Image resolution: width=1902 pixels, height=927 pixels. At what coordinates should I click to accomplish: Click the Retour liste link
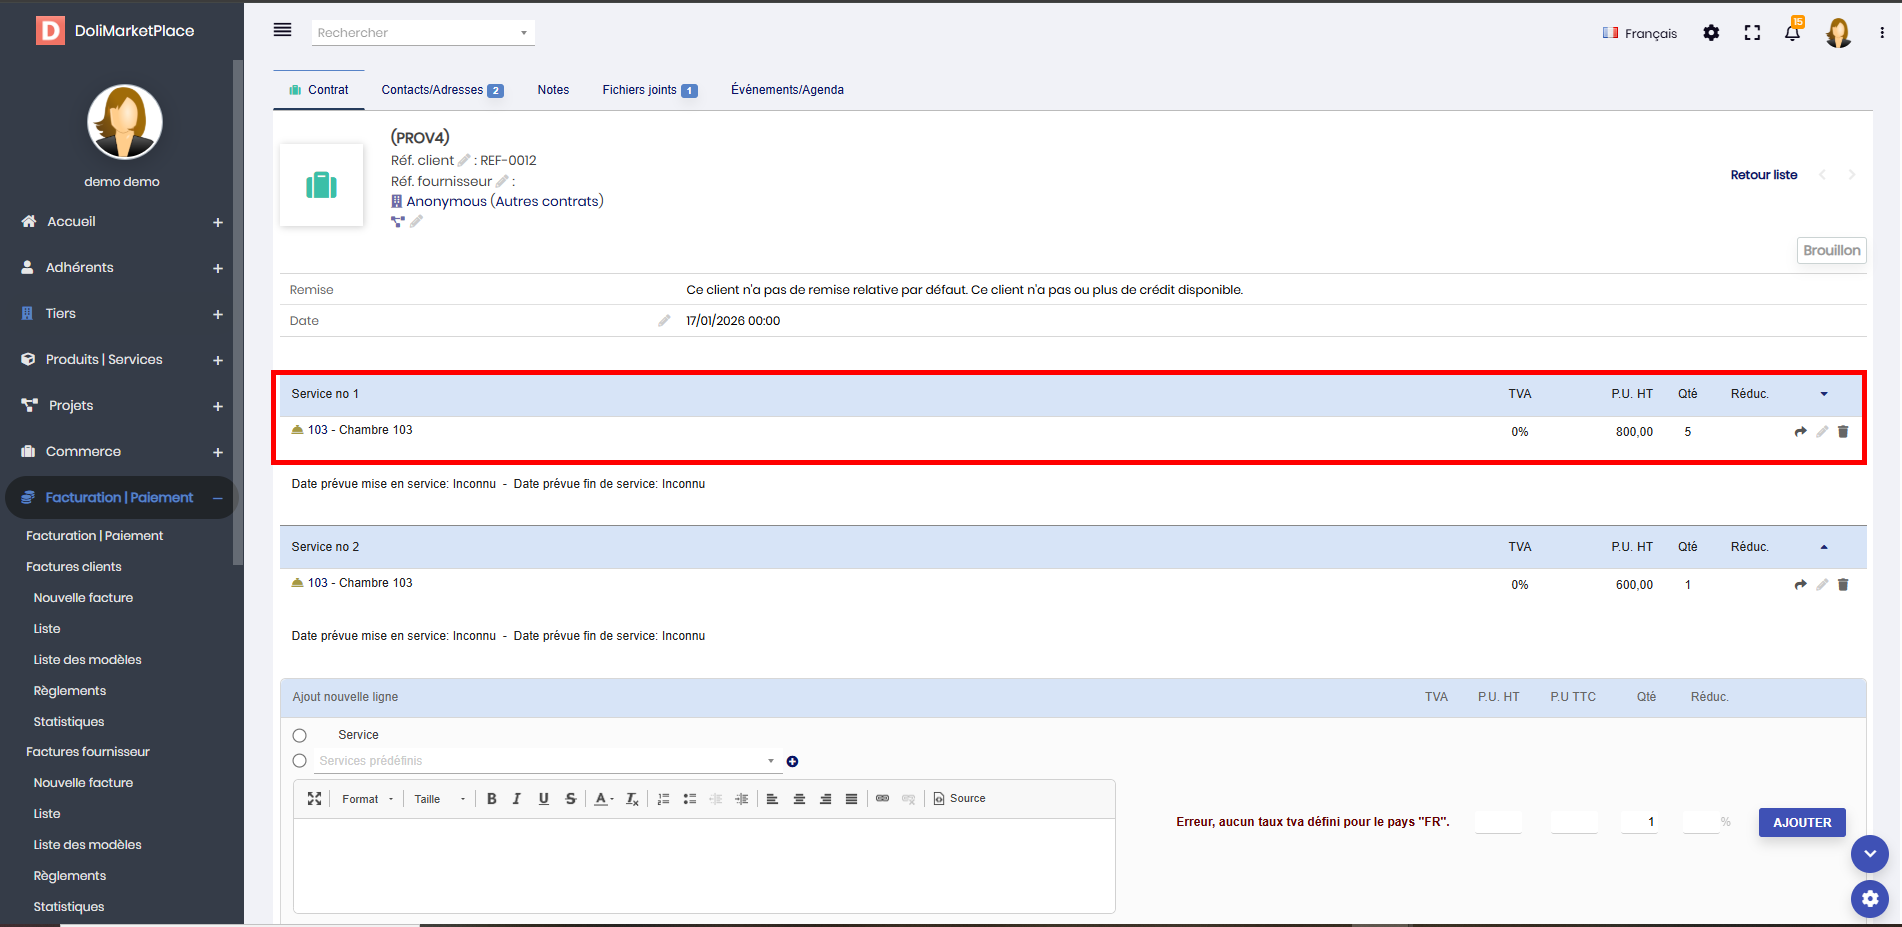pos(1764,175)
